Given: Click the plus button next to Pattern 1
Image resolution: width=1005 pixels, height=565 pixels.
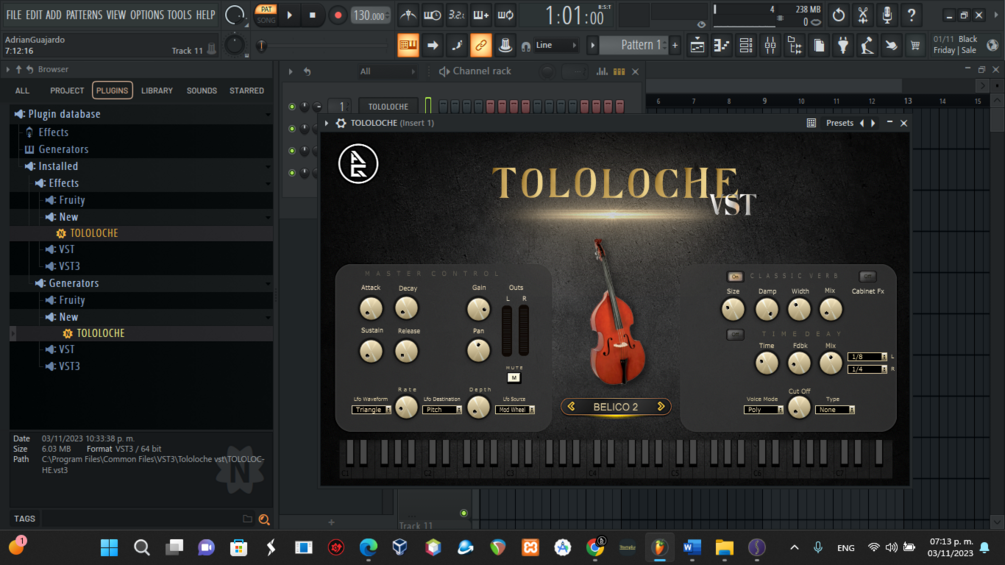Looking at the screenshot, I should pyautogui.click(x=675, y=45).
